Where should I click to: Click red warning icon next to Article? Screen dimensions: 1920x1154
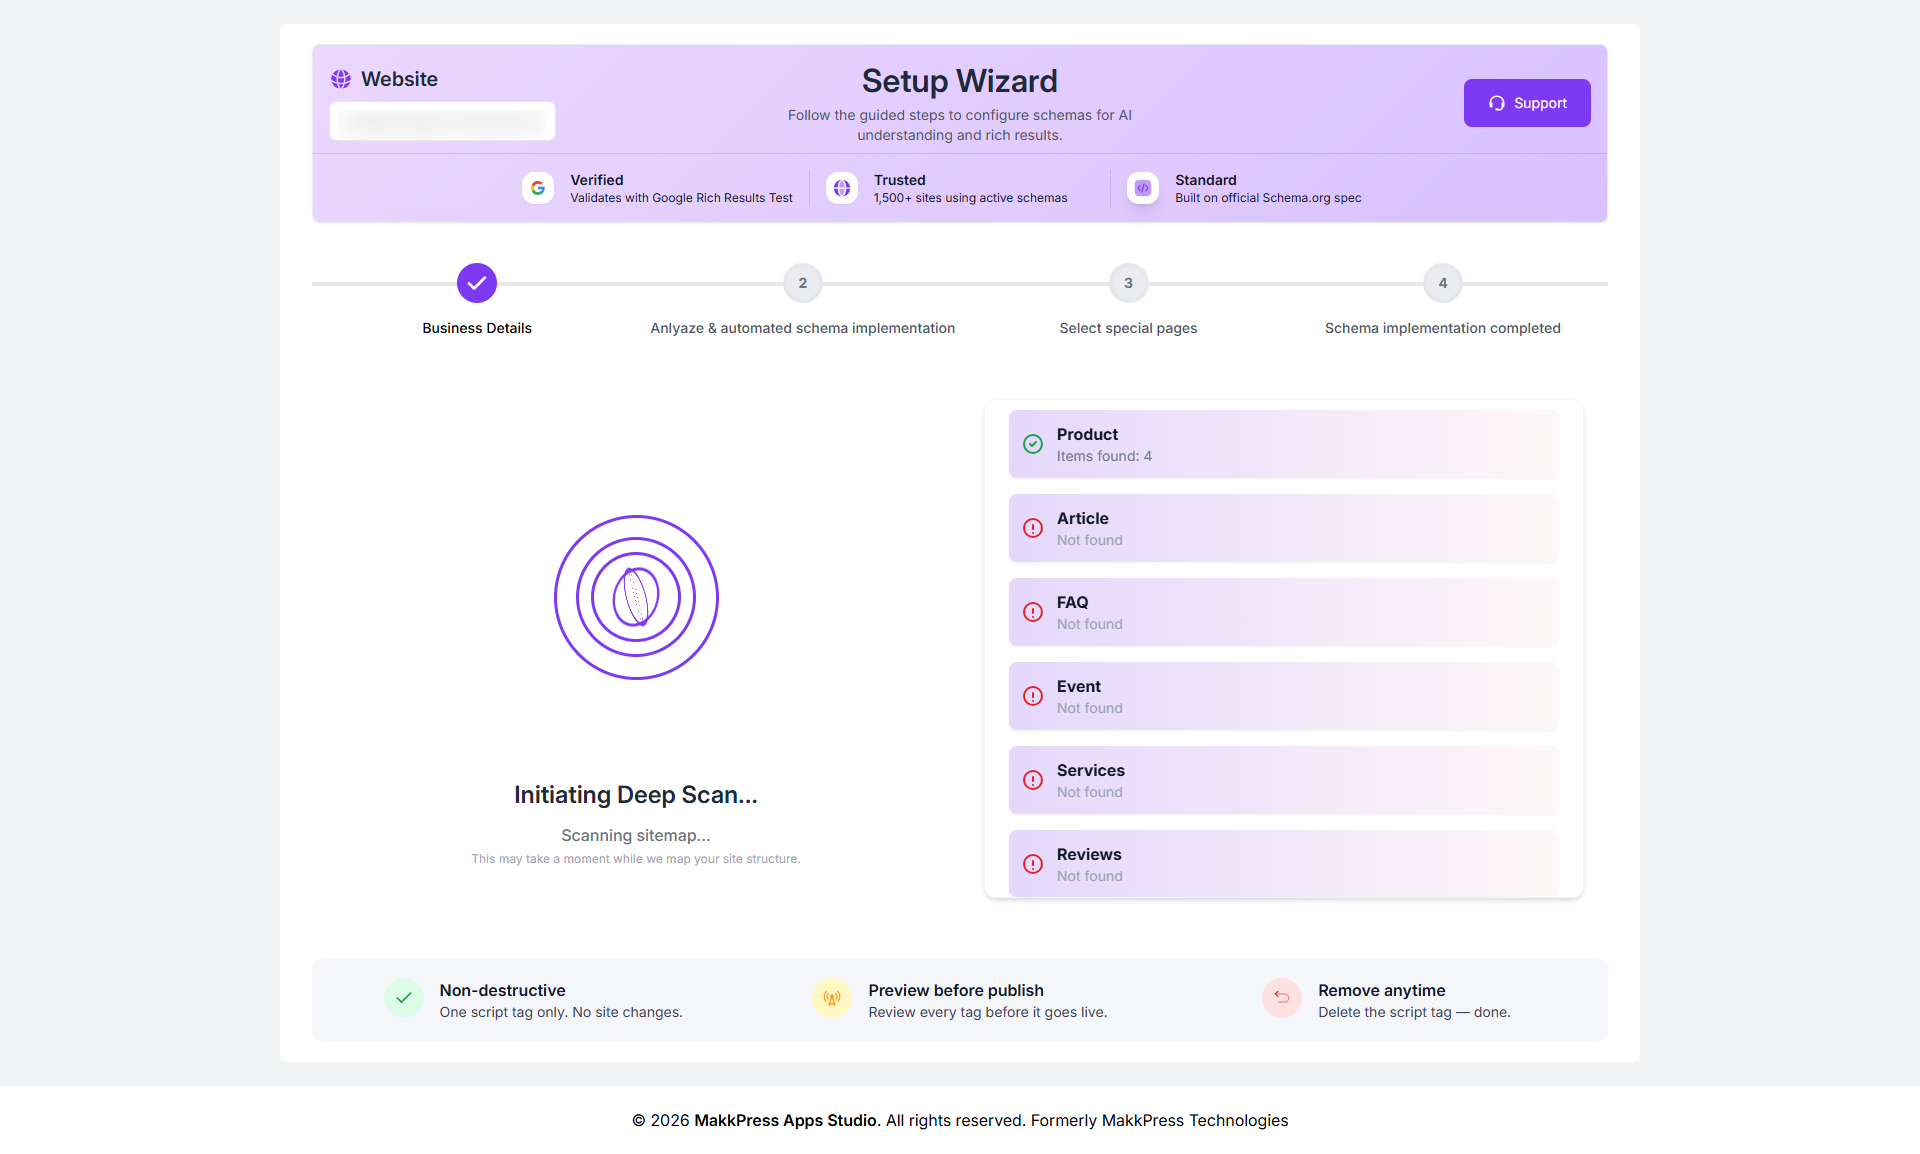[x=1033, y=528]
